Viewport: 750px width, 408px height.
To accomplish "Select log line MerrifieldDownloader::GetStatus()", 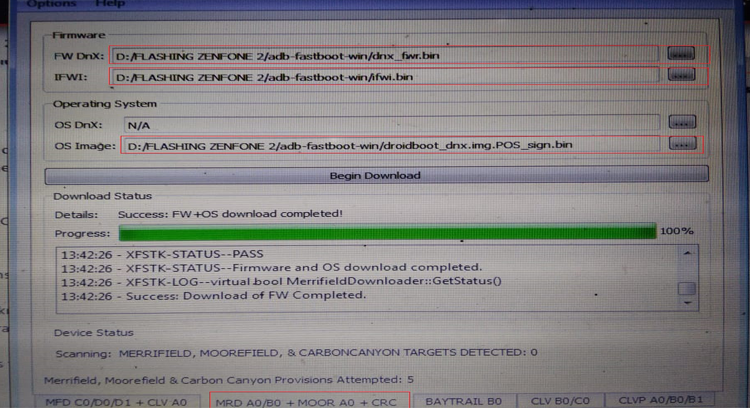I will (x=281, y=282).
